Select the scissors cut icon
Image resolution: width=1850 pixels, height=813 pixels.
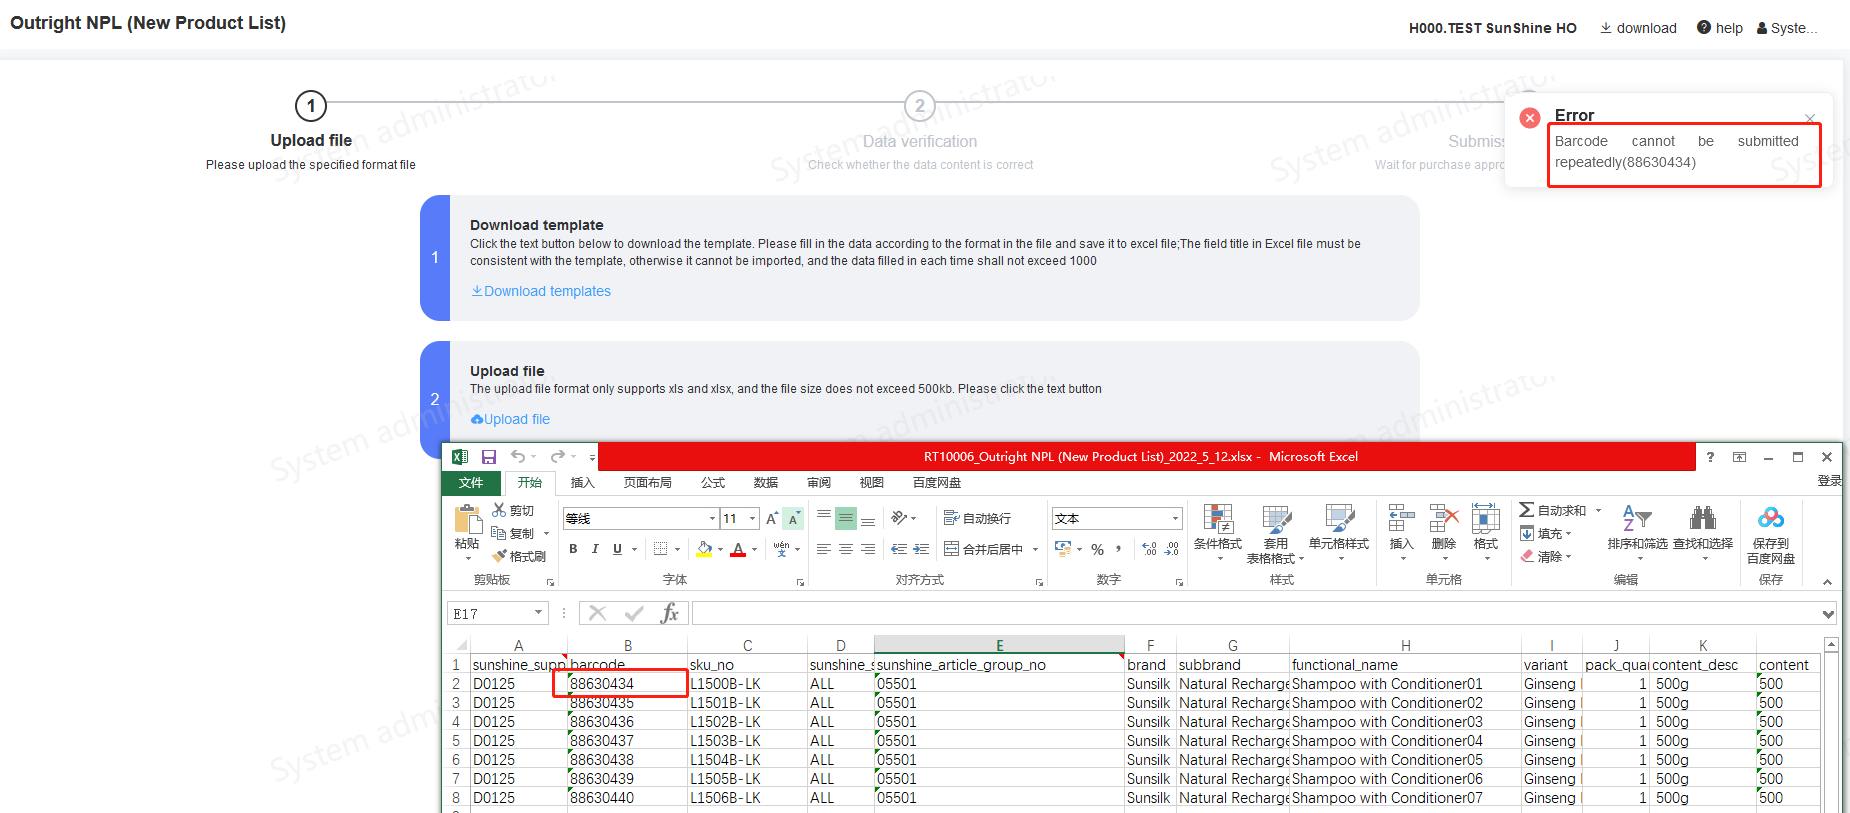pos(499,510)
